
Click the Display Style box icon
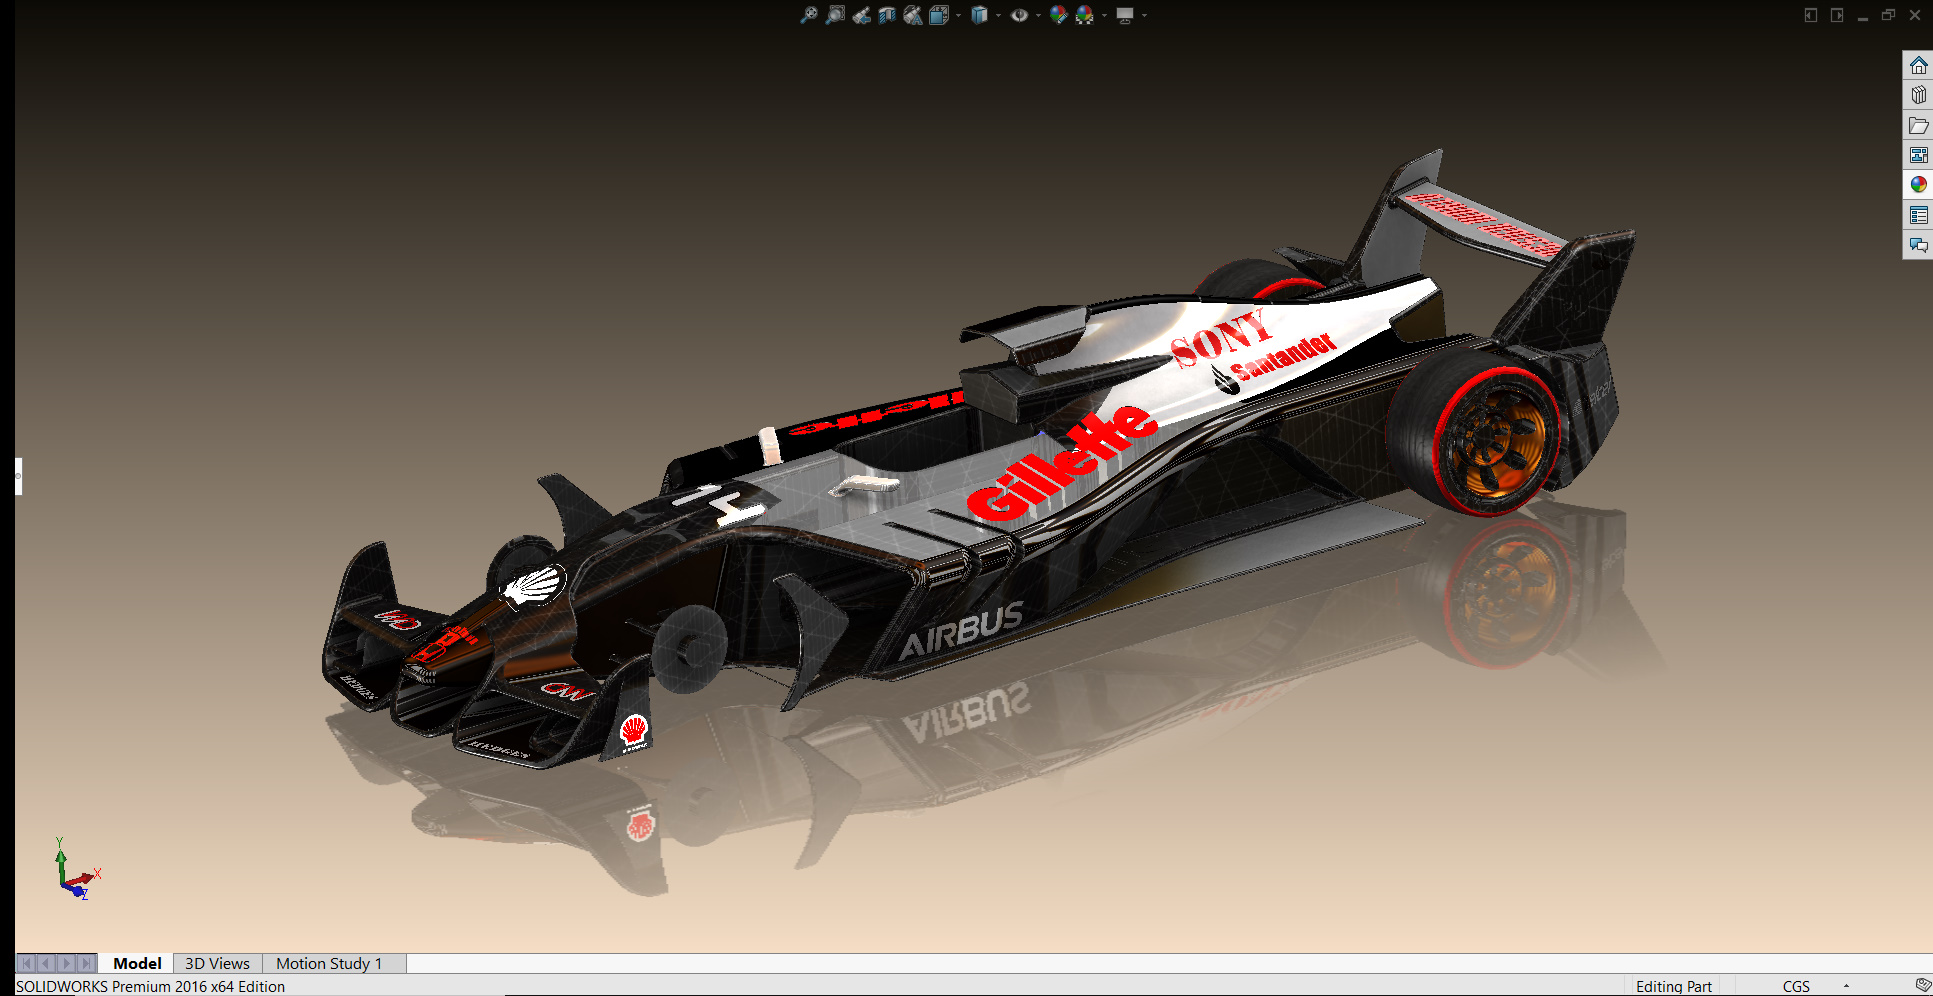(980, 15)
